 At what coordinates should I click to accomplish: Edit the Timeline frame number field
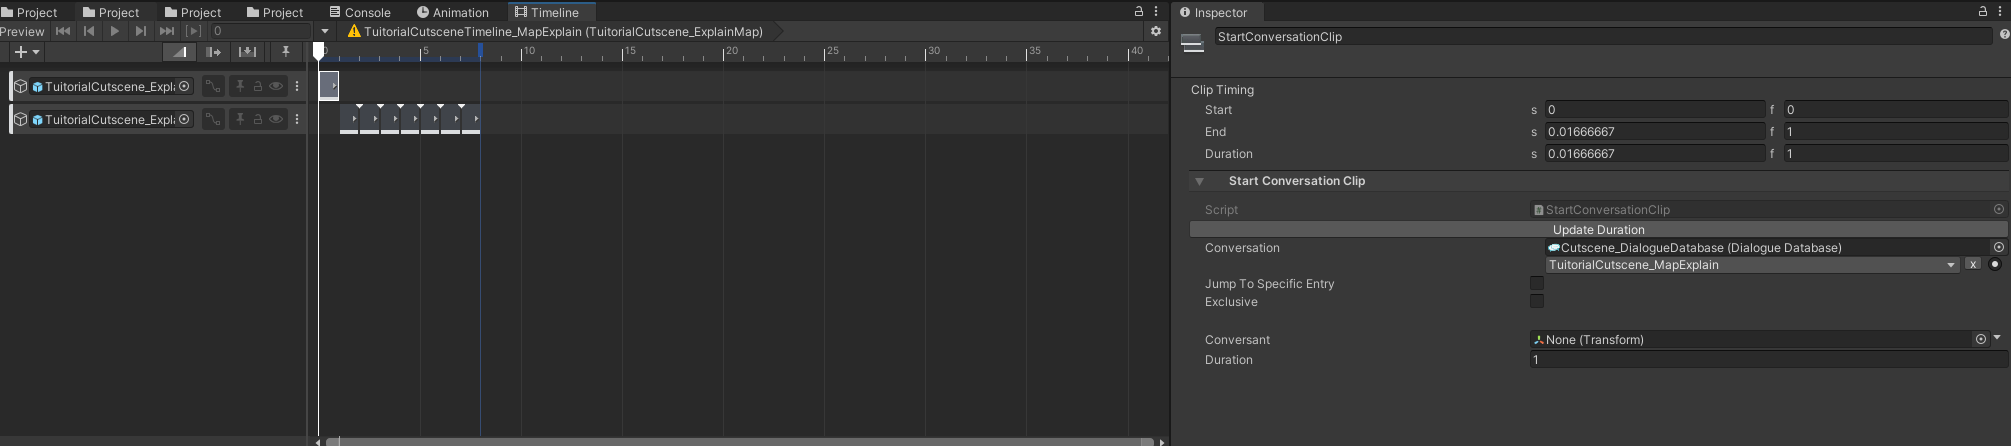[260, 31]
